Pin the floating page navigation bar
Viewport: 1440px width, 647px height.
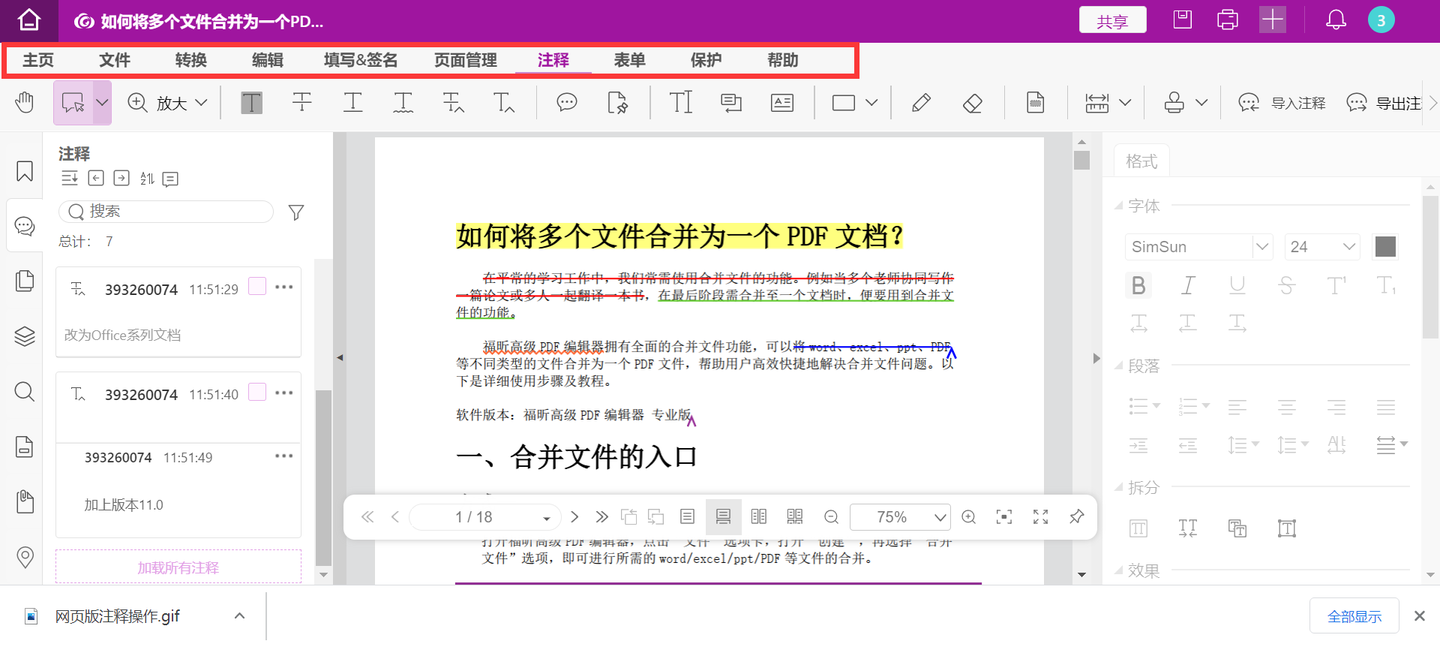1077,517
